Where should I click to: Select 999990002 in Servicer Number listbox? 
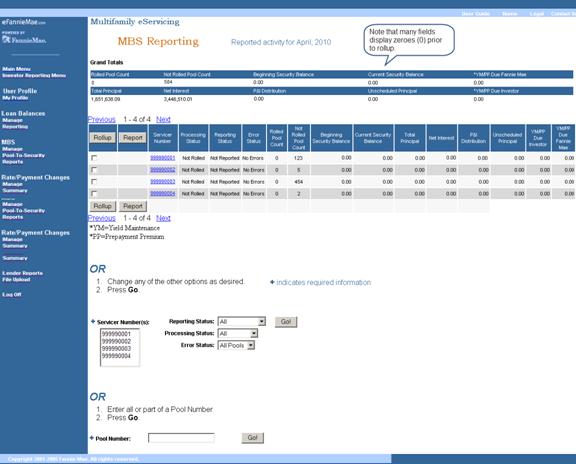[116, 341]
